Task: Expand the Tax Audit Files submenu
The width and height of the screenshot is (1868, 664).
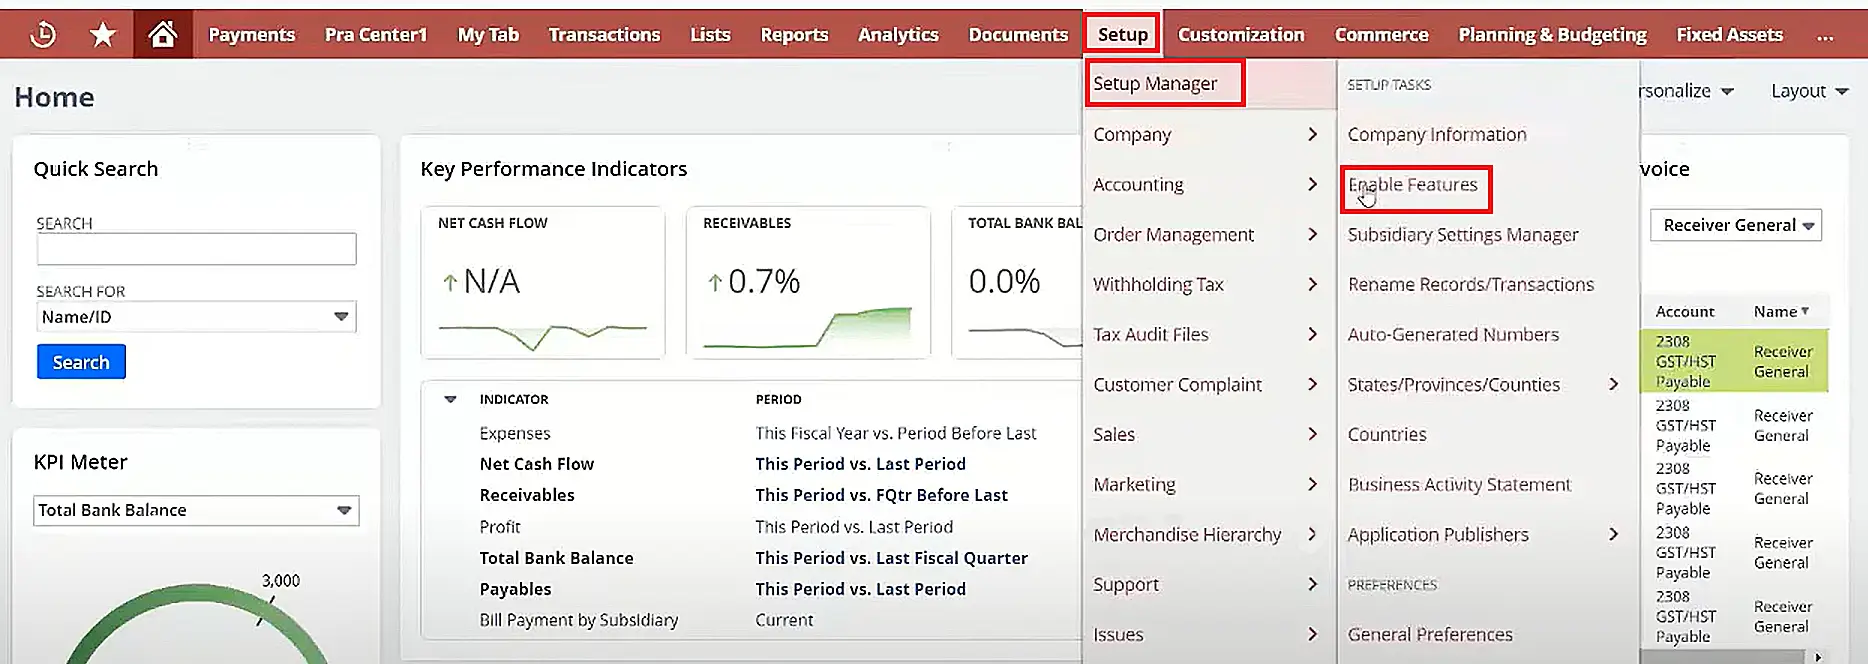Action: click(1208, 334)
